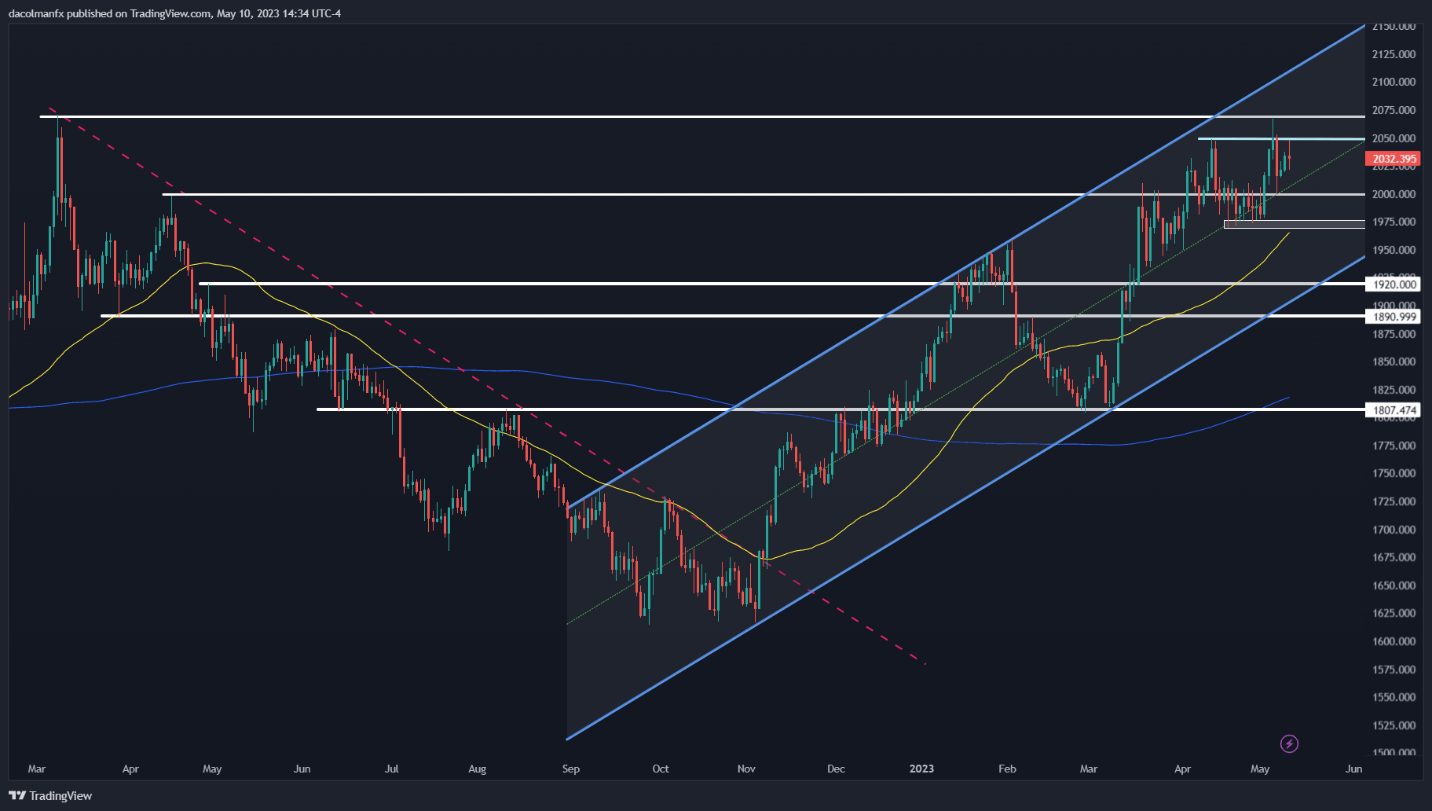The width and height of the screenshot is (1432, 811).
Task: Click the 1575.000 price axis tick
Action: [1396, 669]
